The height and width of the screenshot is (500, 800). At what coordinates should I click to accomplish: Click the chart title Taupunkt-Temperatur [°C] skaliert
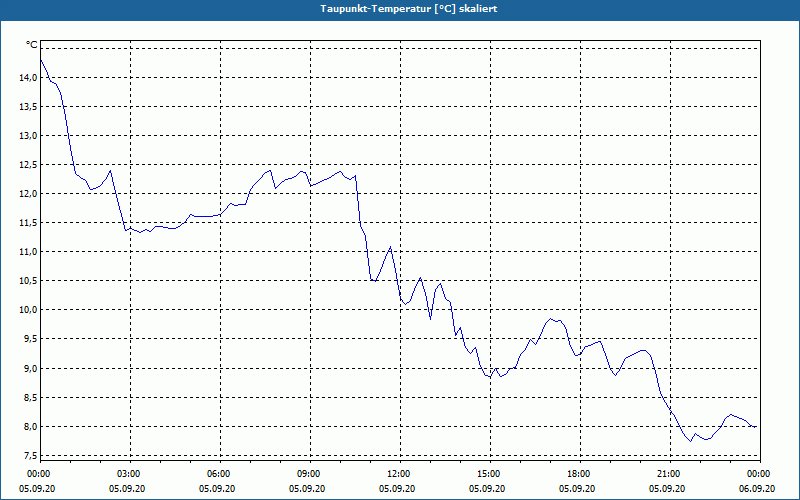(x=409, y=9)
